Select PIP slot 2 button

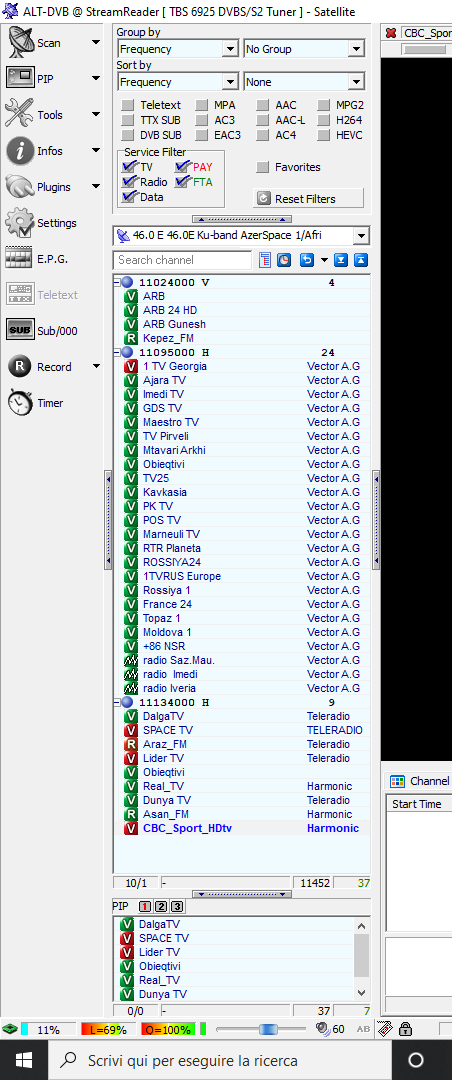(x=161, y=906)
